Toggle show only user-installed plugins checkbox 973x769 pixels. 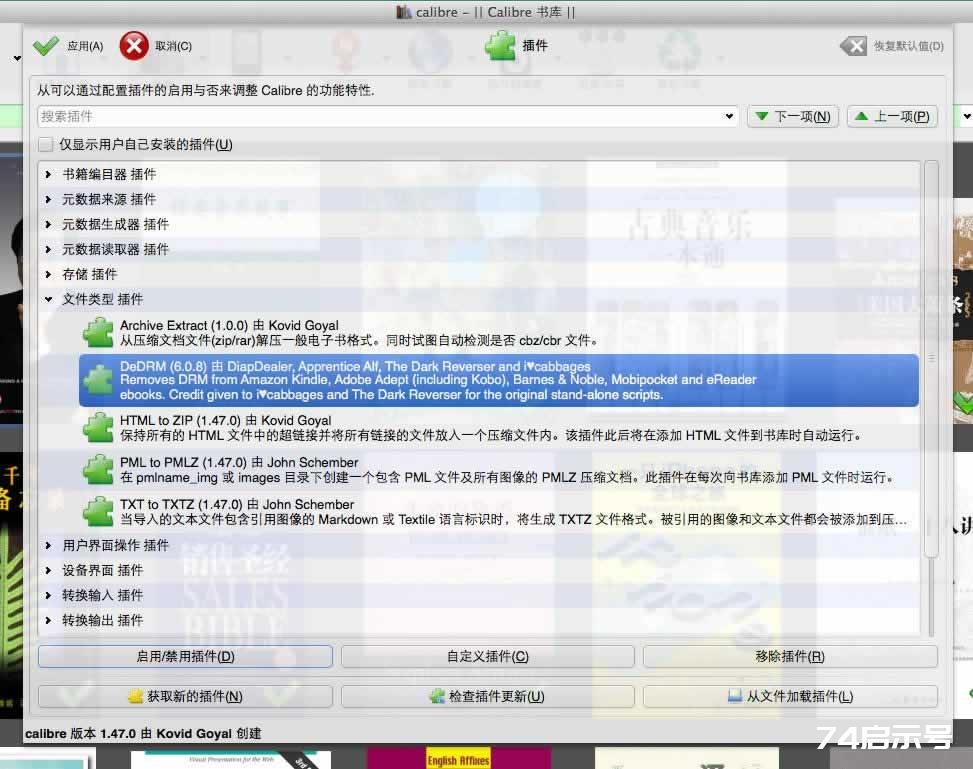[x=45, y=145]
